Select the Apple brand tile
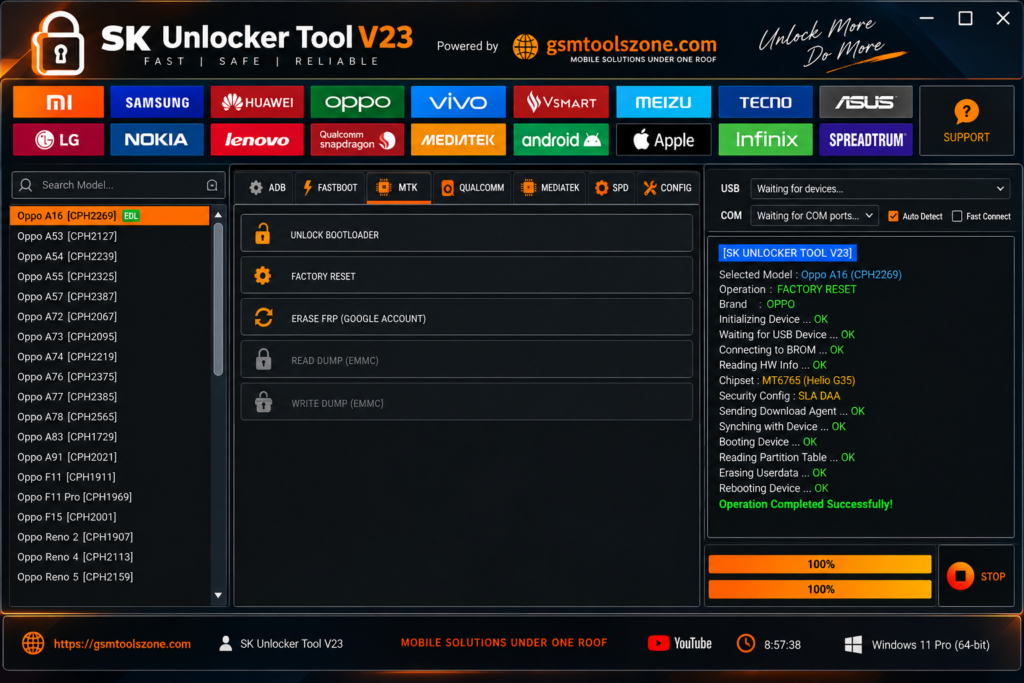 tap(664, 139)
